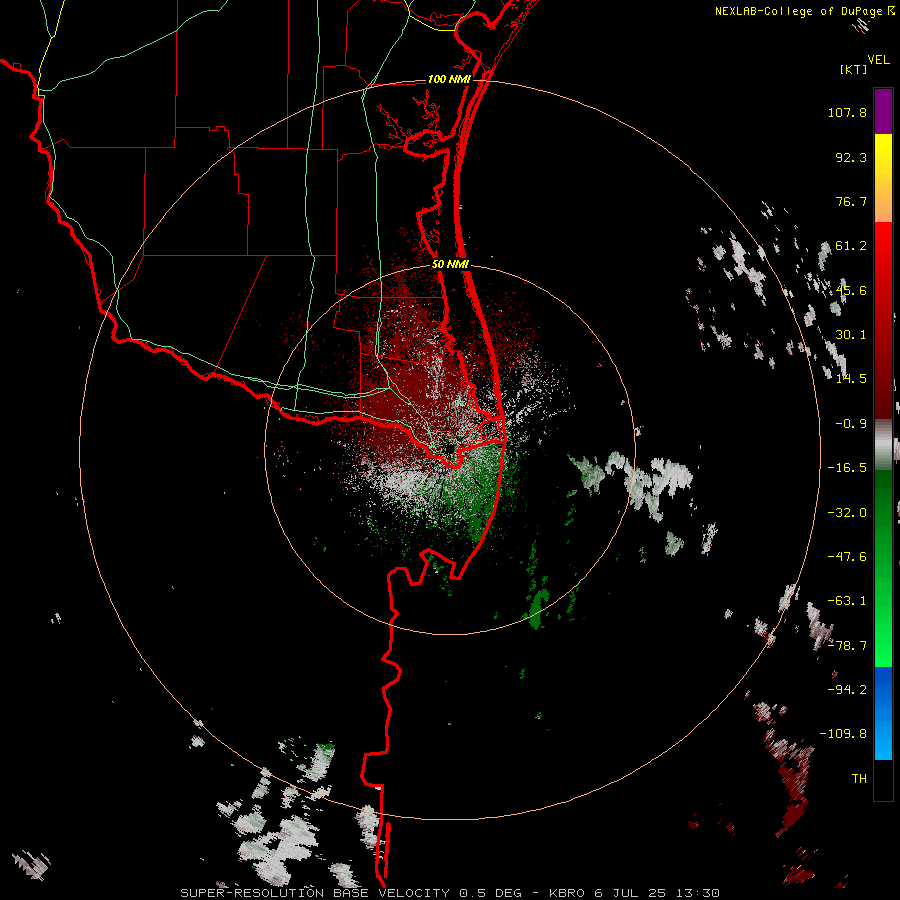Click the purple segment of the color bar
The width and height of the screenshot is (900, 900).
pyautogui.click(x=883, y=111)
